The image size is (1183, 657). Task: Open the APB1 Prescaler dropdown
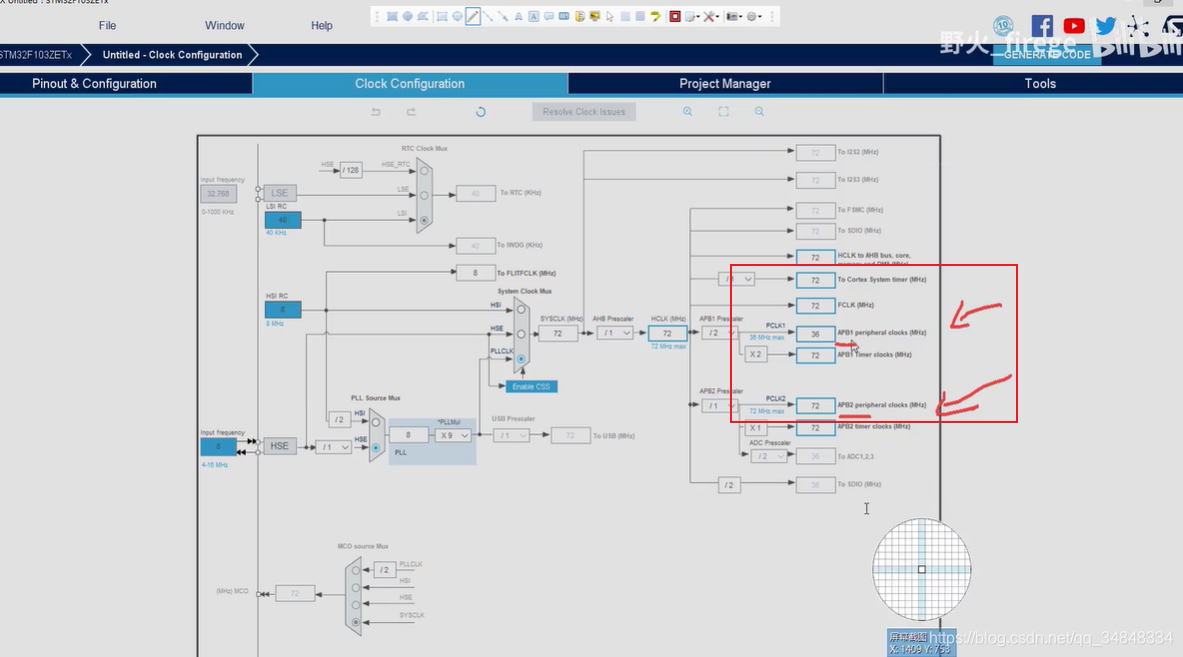718,333
